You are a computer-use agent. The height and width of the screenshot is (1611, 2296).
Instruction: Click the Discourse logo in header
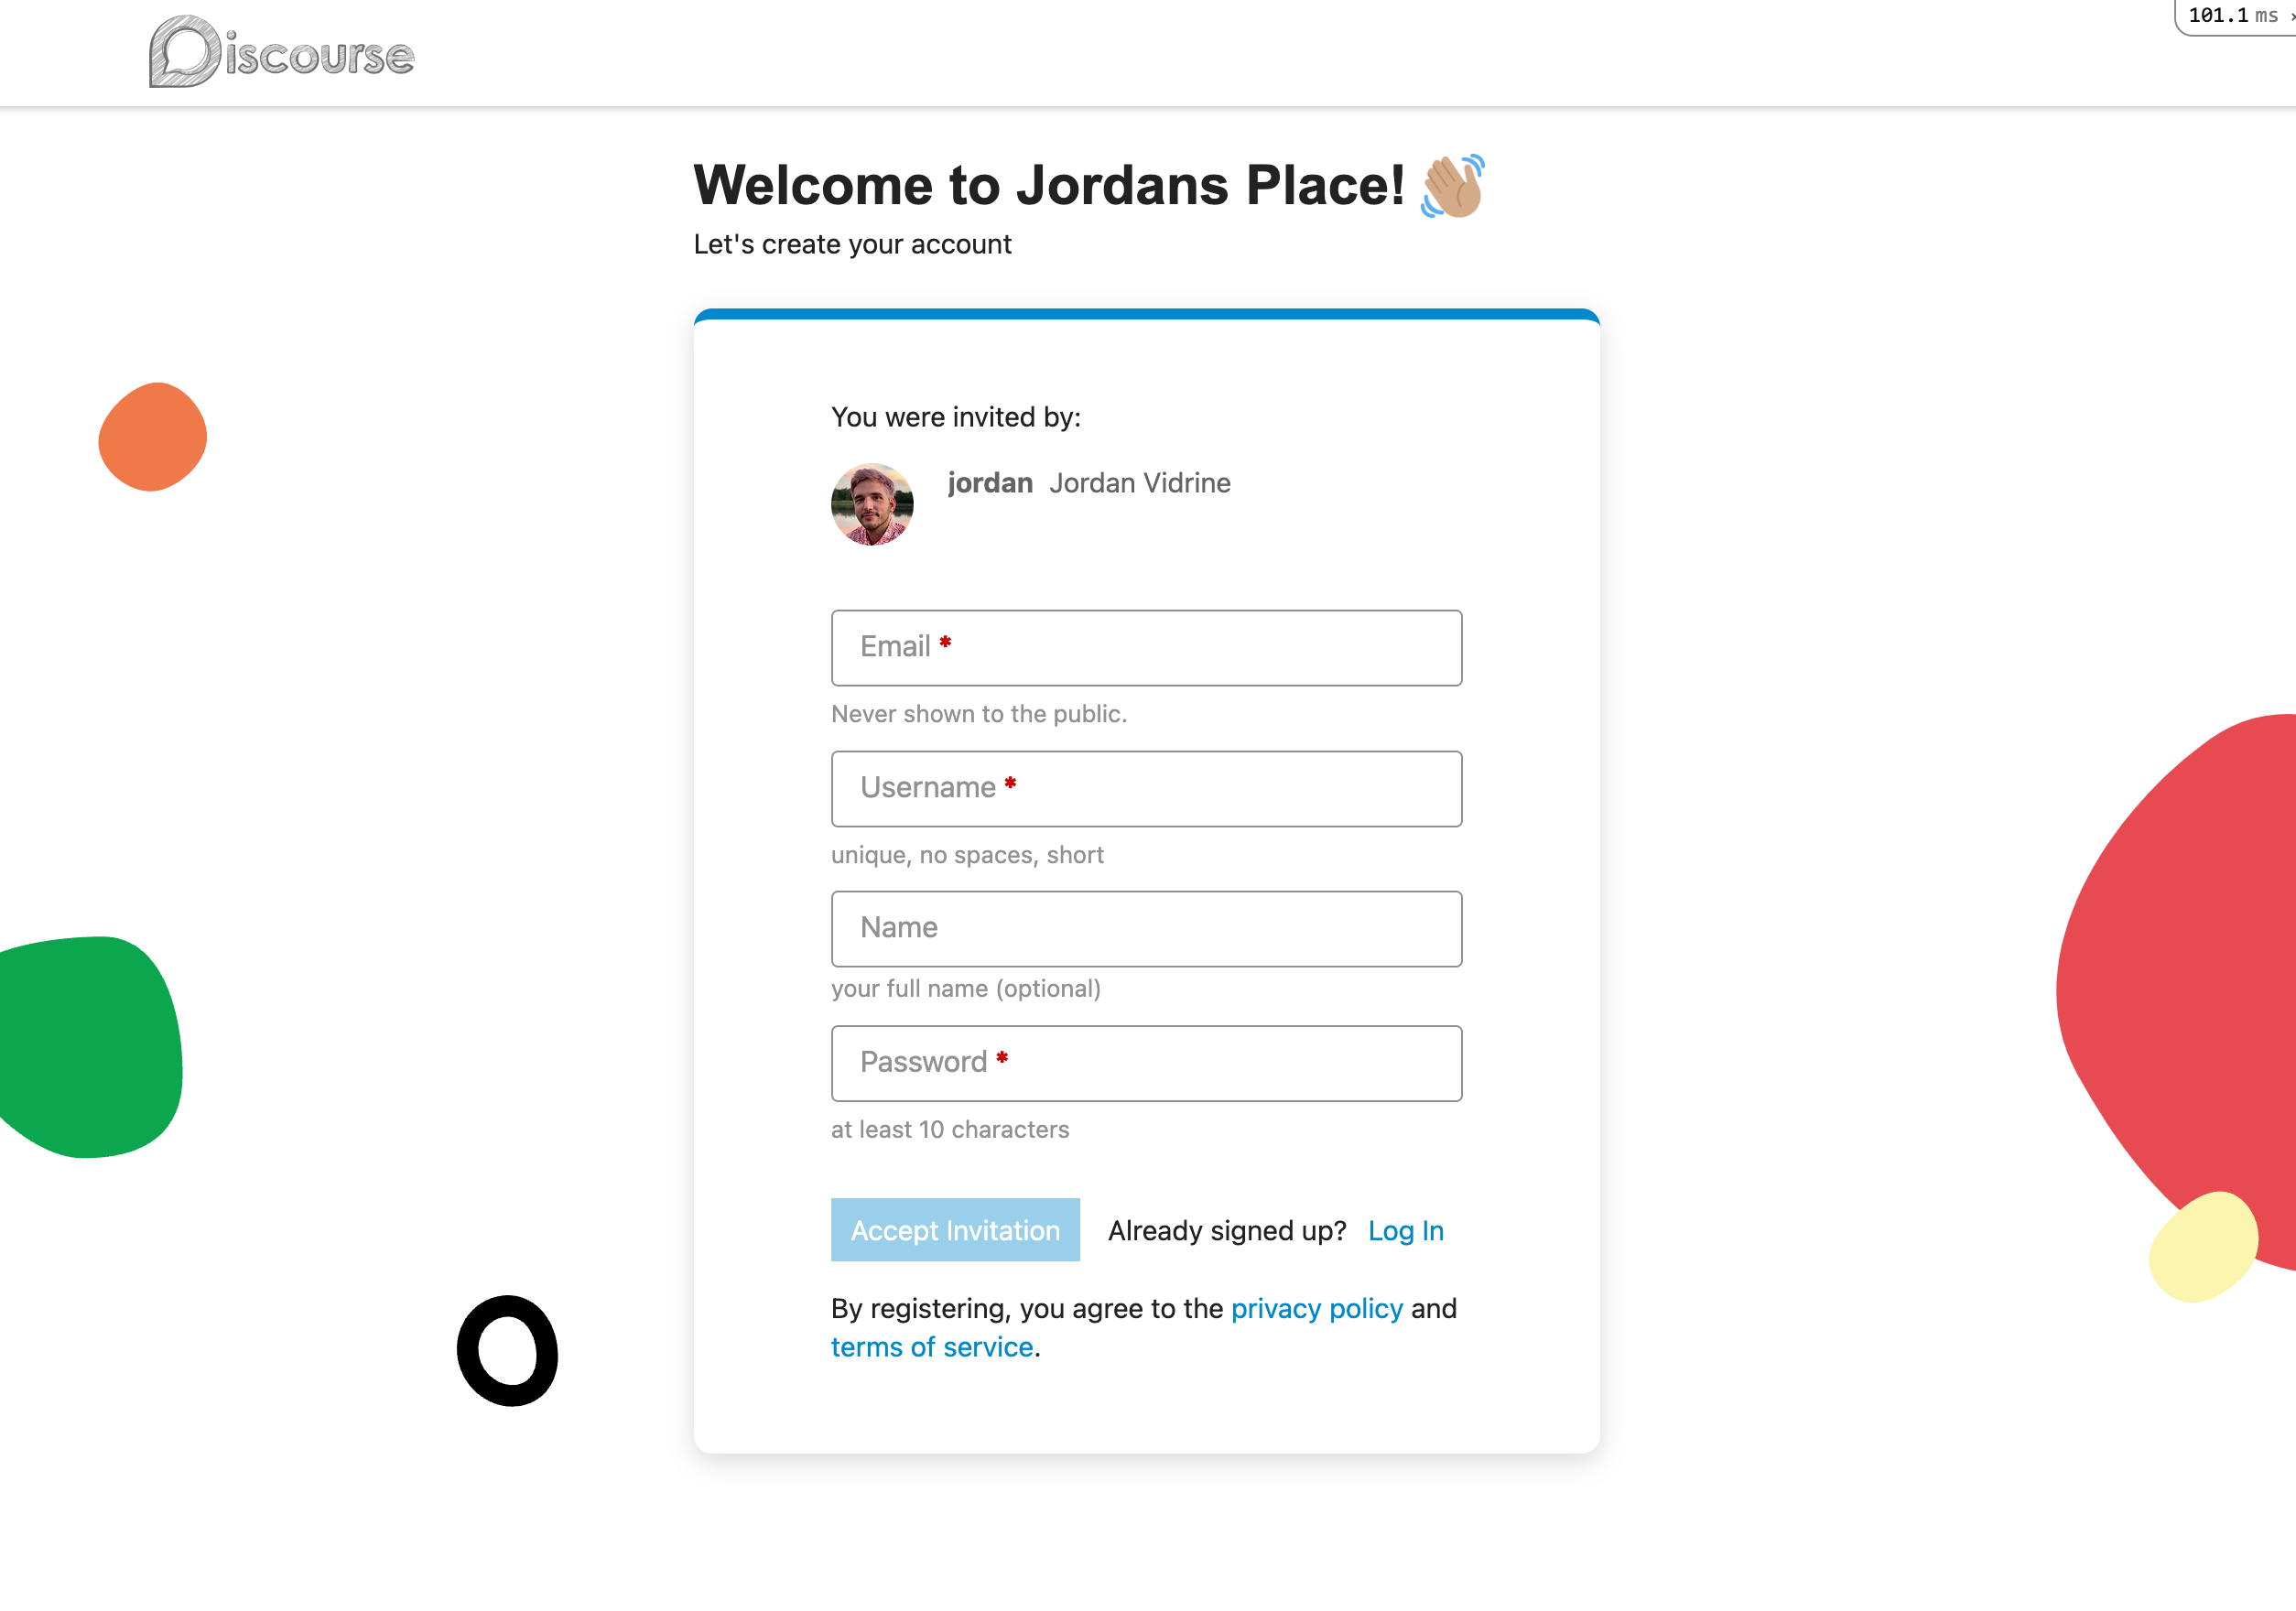[281, 52]
